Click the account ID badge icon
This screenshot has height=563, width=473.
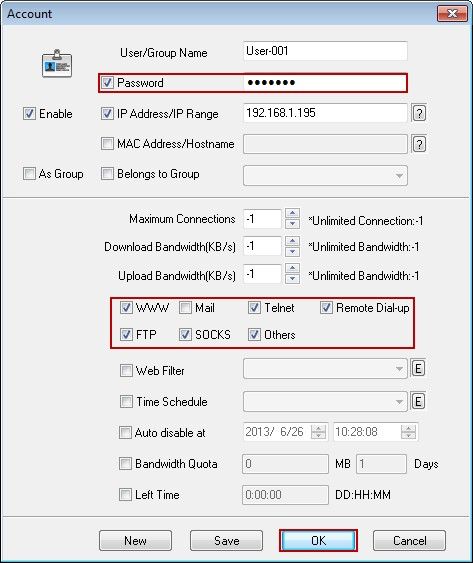[x=57, y=64]
